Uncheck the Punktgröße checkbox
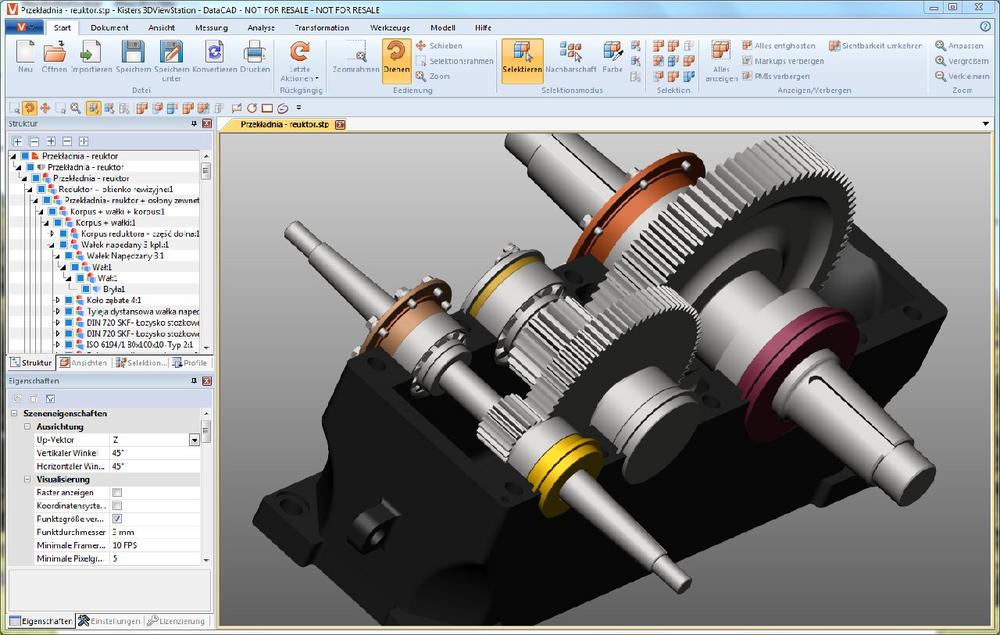Screen dimensions: 1000x635 pos(117,519)
